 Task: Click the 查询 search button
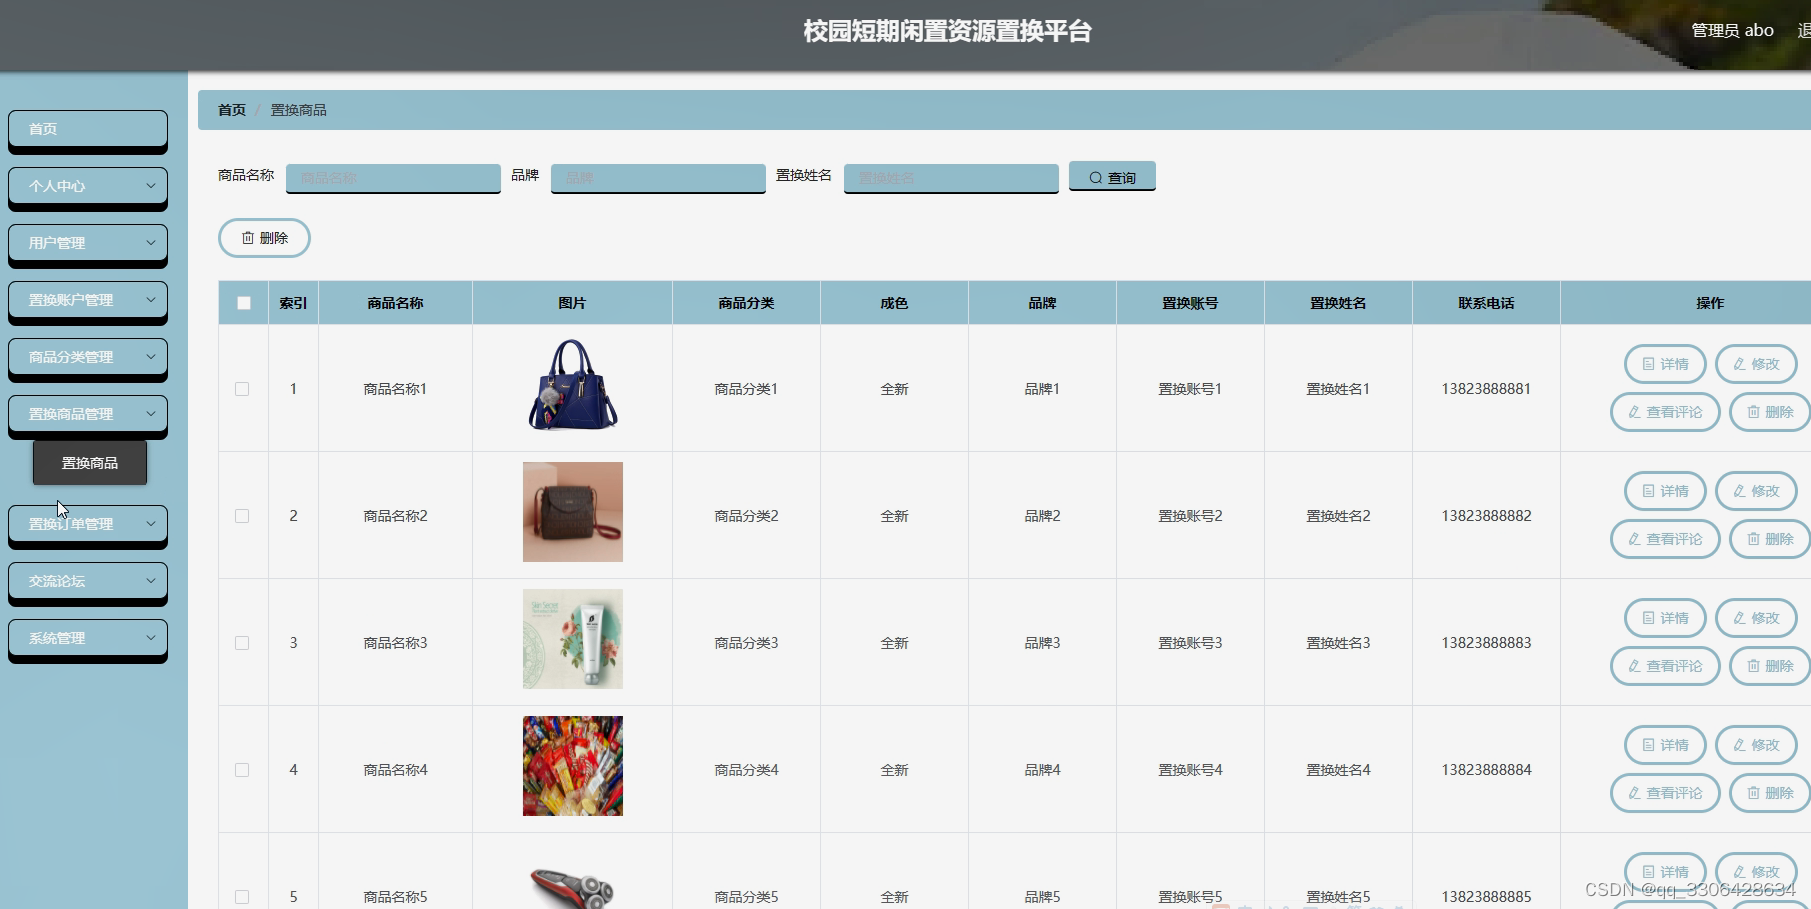click(x=1111, y=176)
